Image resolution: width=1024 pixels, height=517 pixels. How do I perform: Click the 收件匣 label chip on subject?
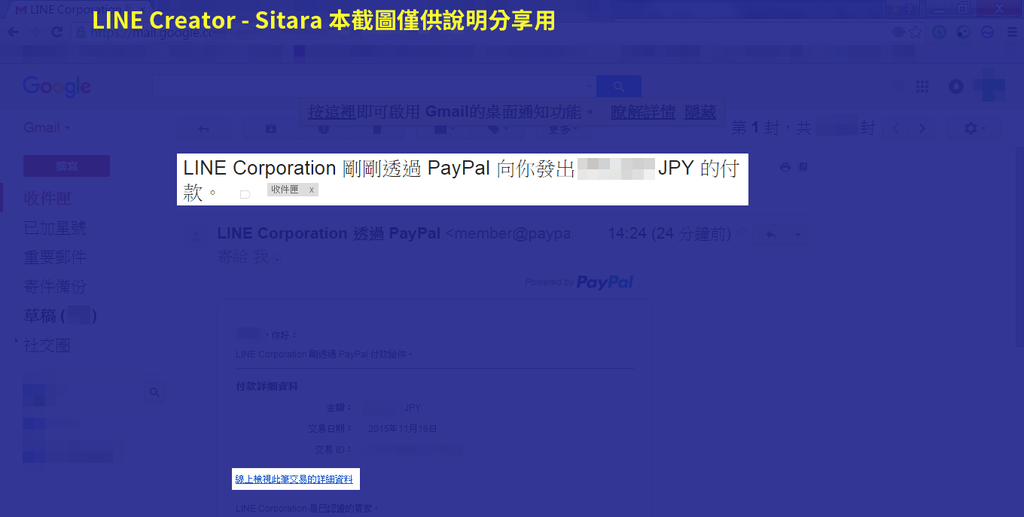[285, 190]
